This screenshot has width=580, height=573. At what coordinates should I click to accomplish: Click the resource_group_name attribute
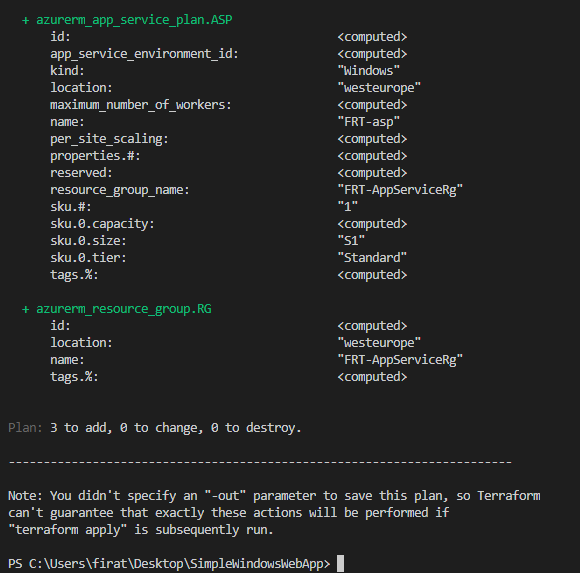pos(119,190)
